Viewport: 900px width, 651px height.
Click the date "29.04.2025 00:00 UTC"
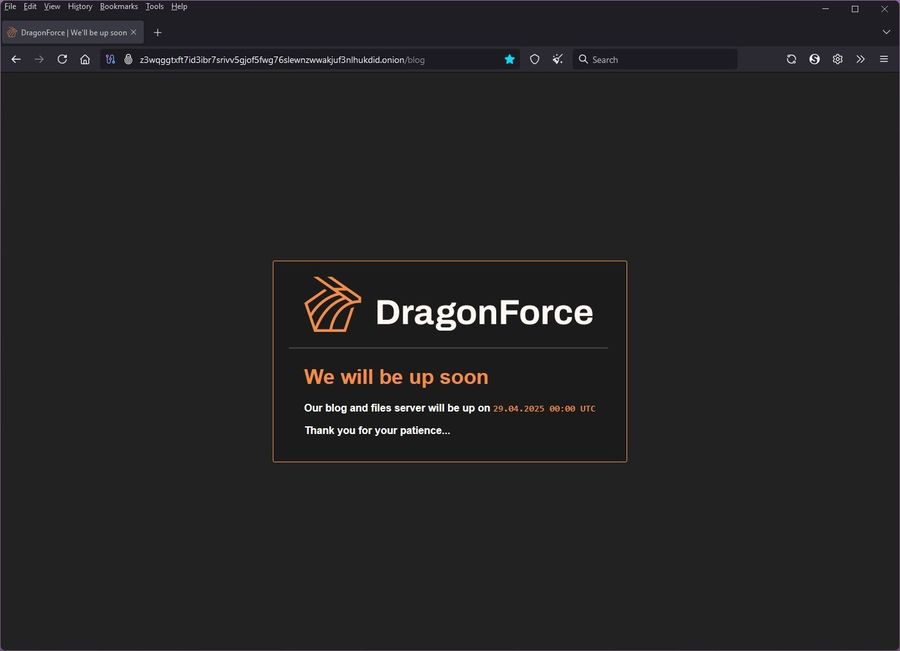(544, 409)
